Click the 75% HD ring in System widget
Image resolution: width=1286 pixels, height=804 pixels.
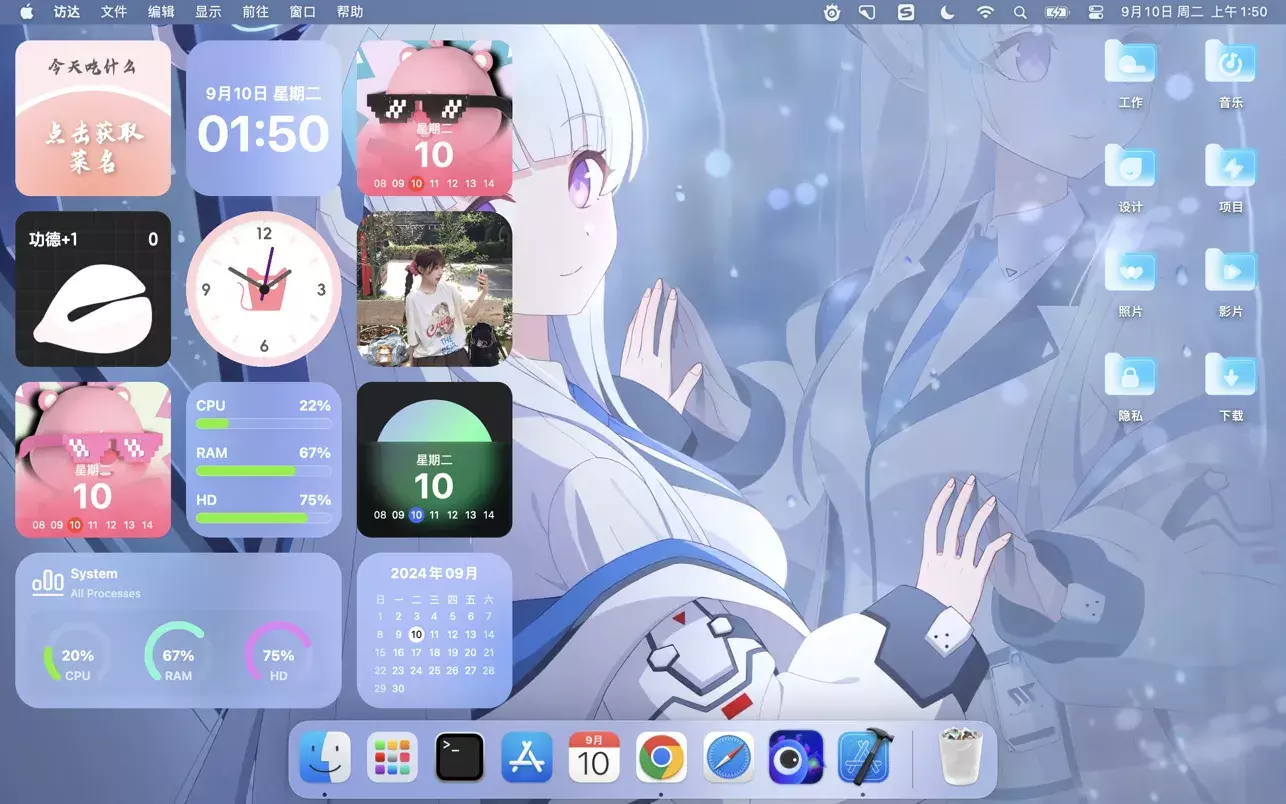[x=278, y=656]
